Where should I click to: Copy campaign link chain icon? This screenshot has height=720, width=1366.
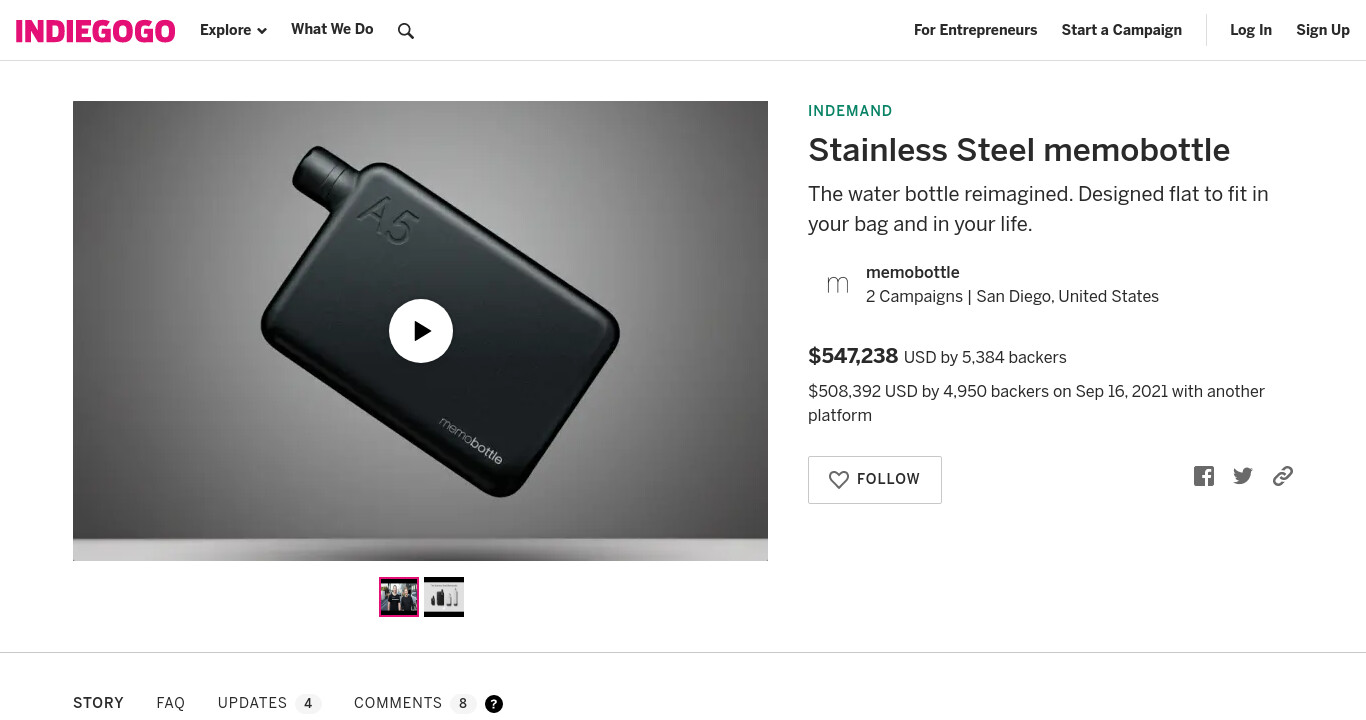(x=1283, y=476)
